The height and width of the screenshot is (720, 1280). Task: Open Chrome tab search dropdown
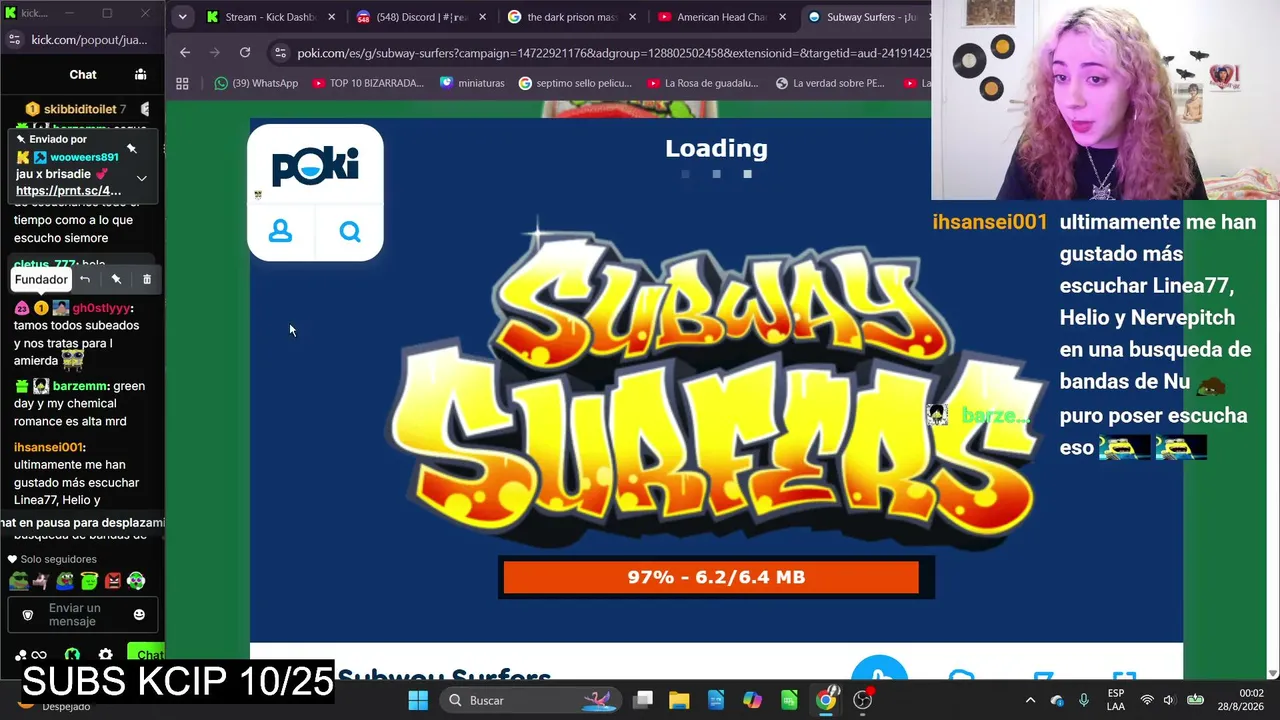coord(182,17)
